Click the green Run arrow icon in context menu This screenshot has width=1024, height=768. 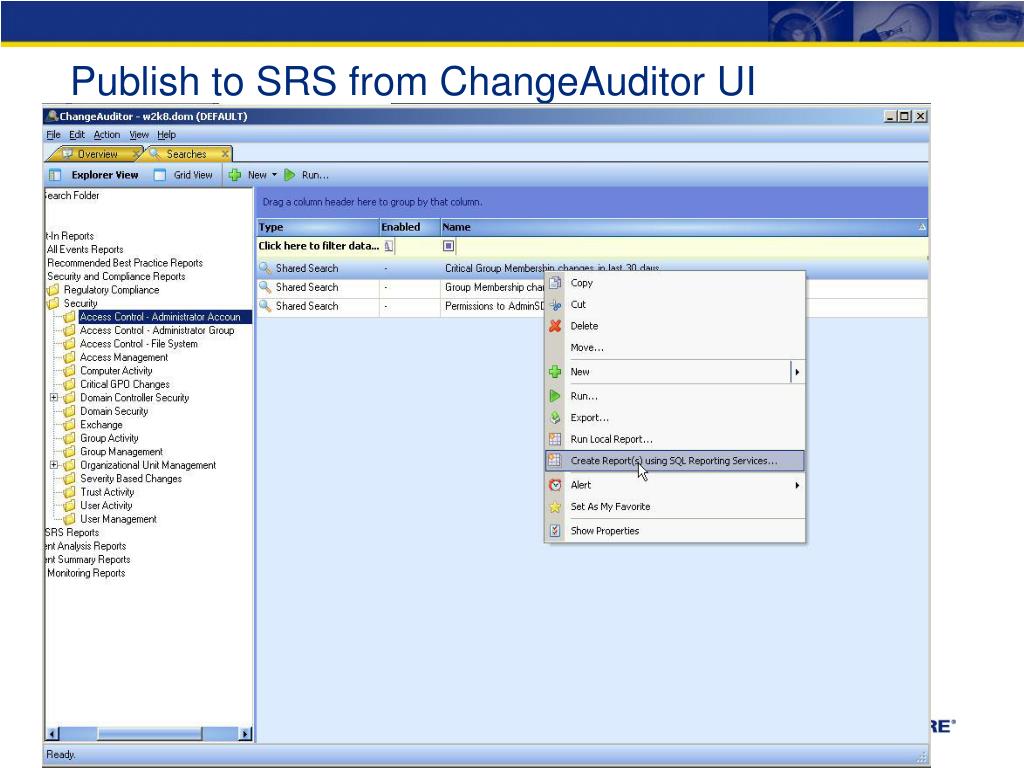click(x=555, y=396)
